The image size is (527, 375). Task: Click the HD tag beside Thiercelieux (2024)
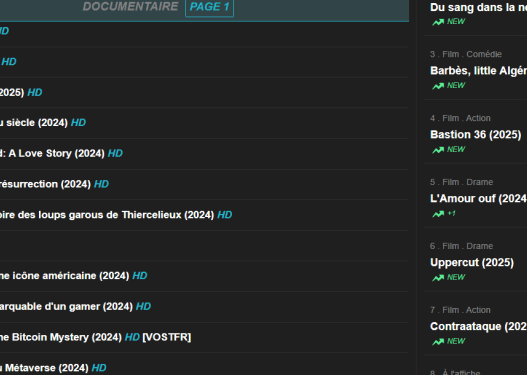(225, 215)
